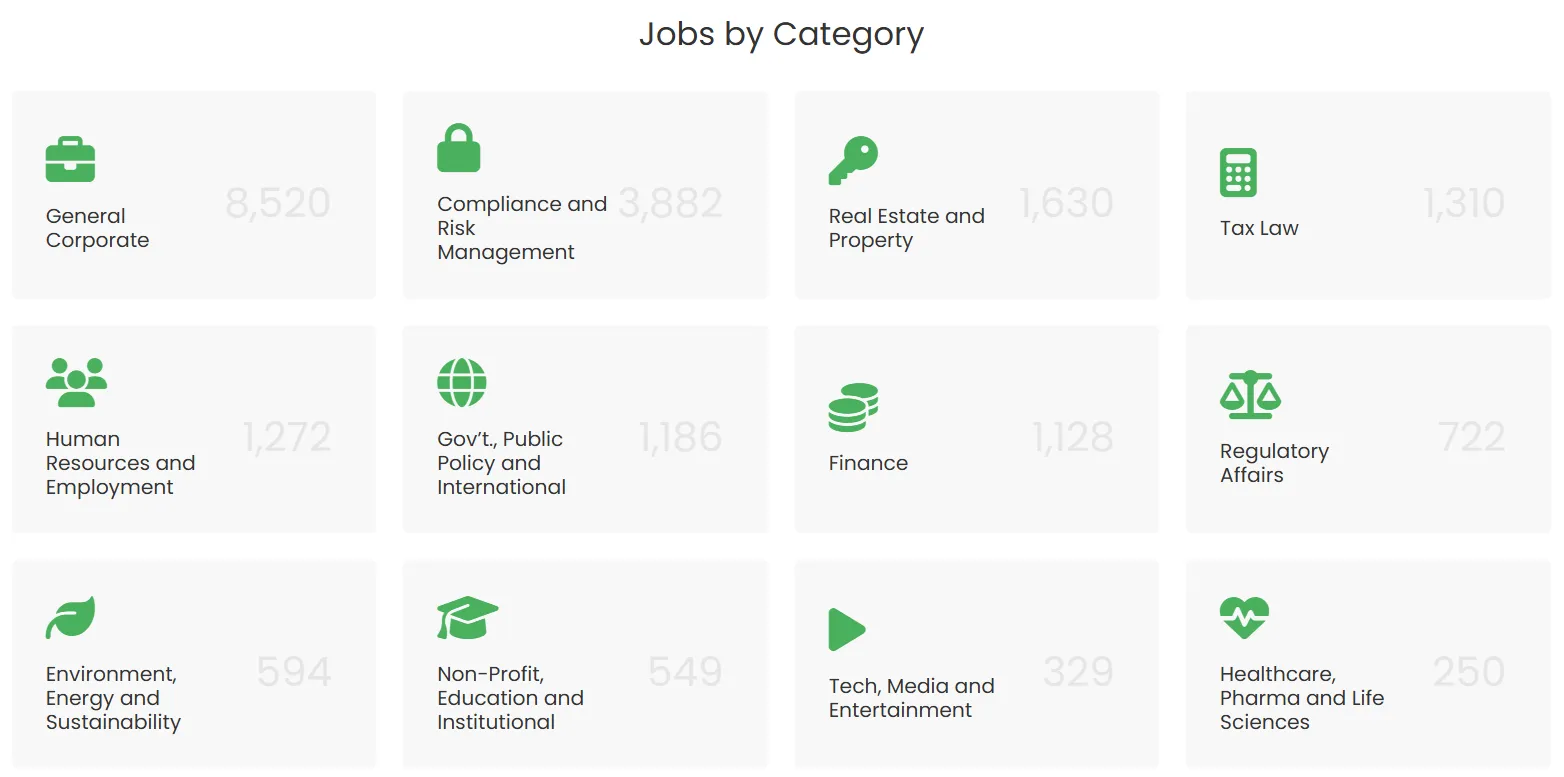Screen dimensions: 1564x777
Task: Click the calculator icon for Tax Law
Action: click(x=1238, y=172)
